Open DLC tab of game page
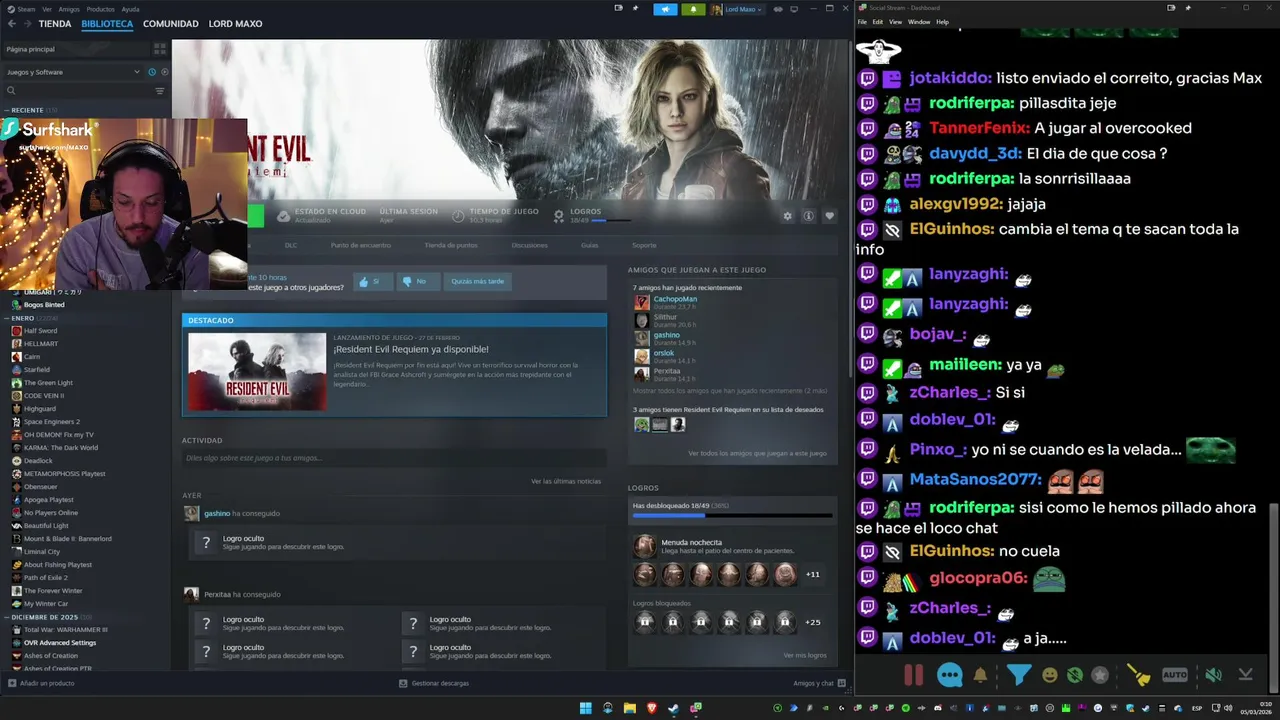Viewport: 1280px width, 720px height. tap(291, 245)
